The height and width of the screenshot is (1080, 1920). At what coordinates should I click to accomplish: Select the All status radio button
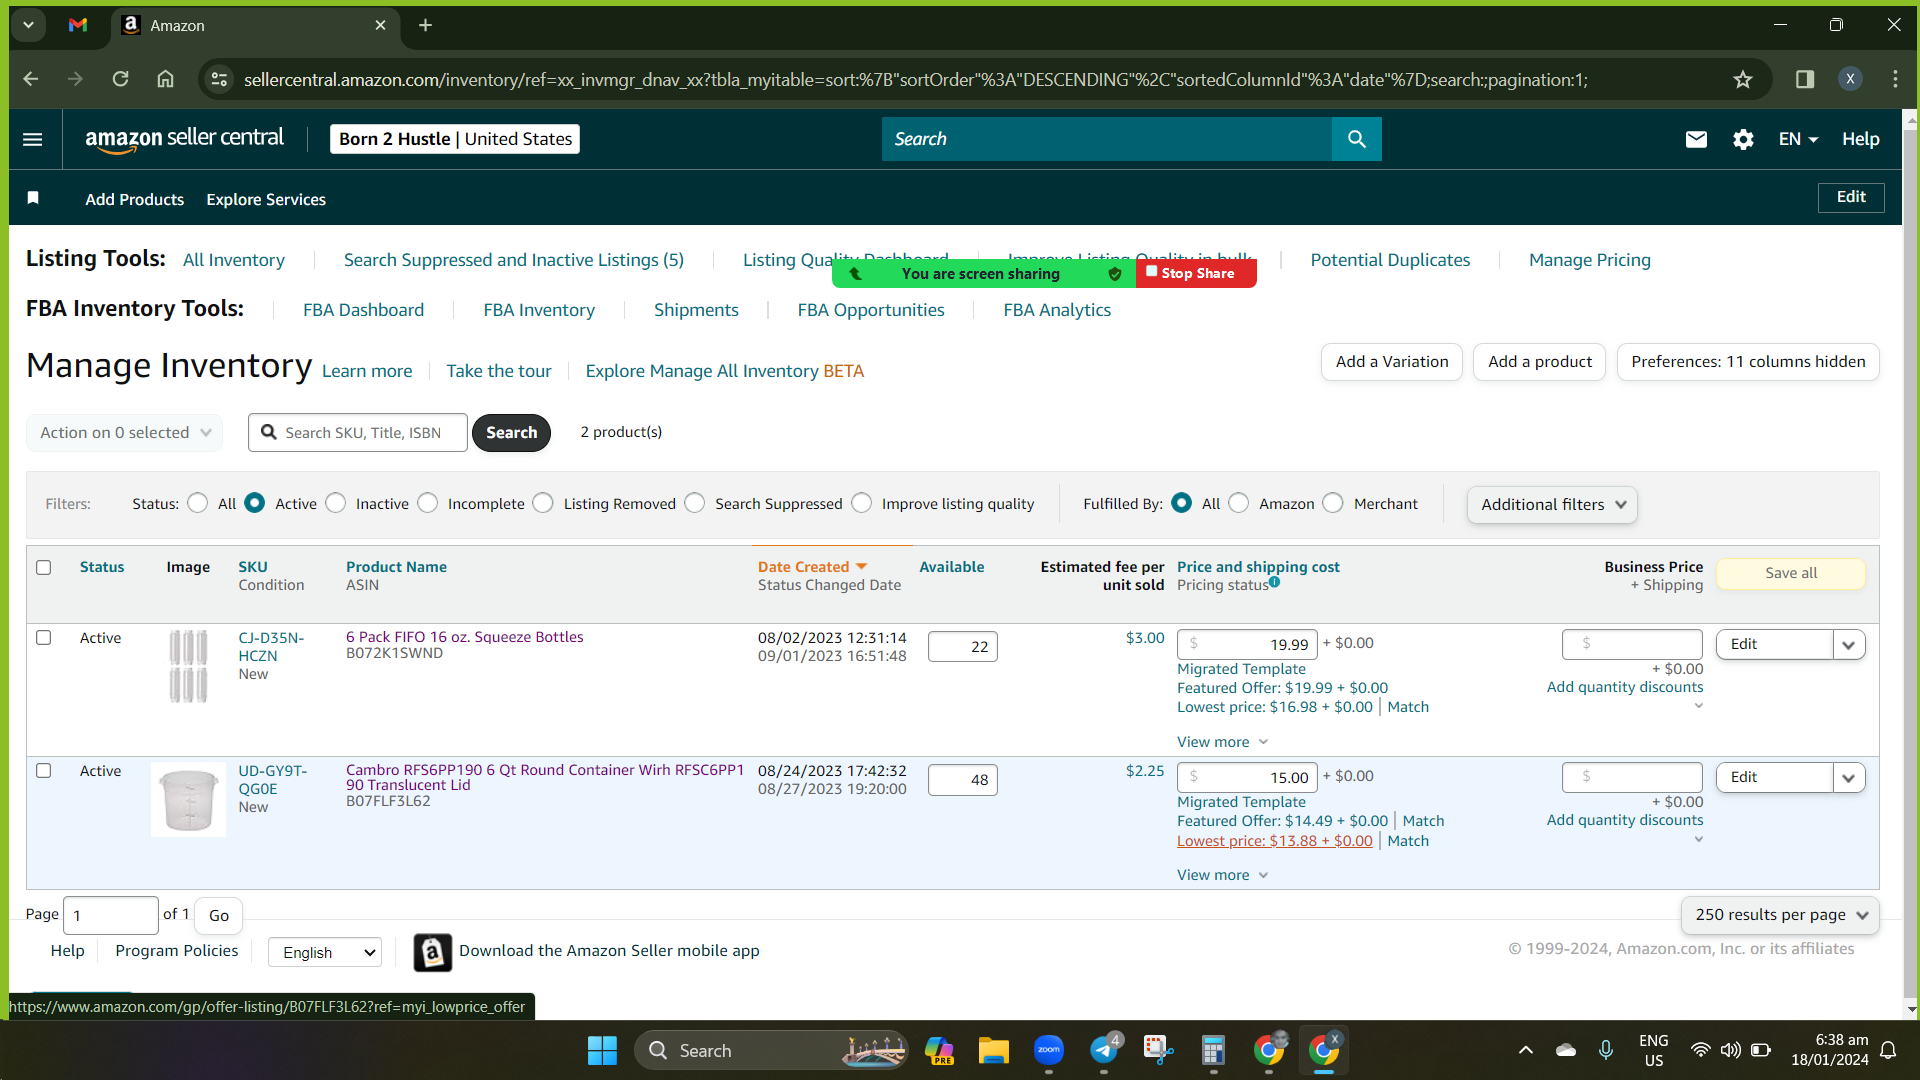pos(198,503)
